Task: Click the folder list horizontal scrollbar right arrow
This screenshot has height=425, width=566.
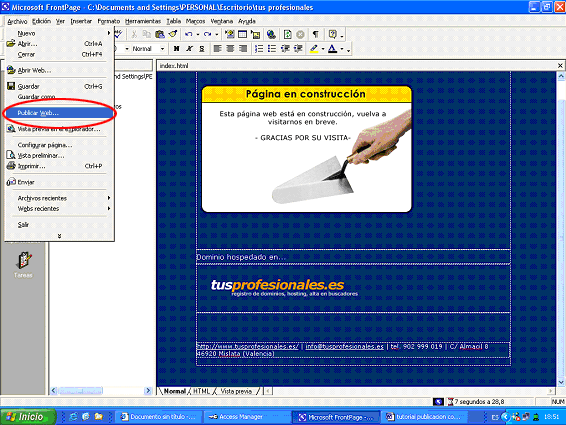Action: (148, 391)
